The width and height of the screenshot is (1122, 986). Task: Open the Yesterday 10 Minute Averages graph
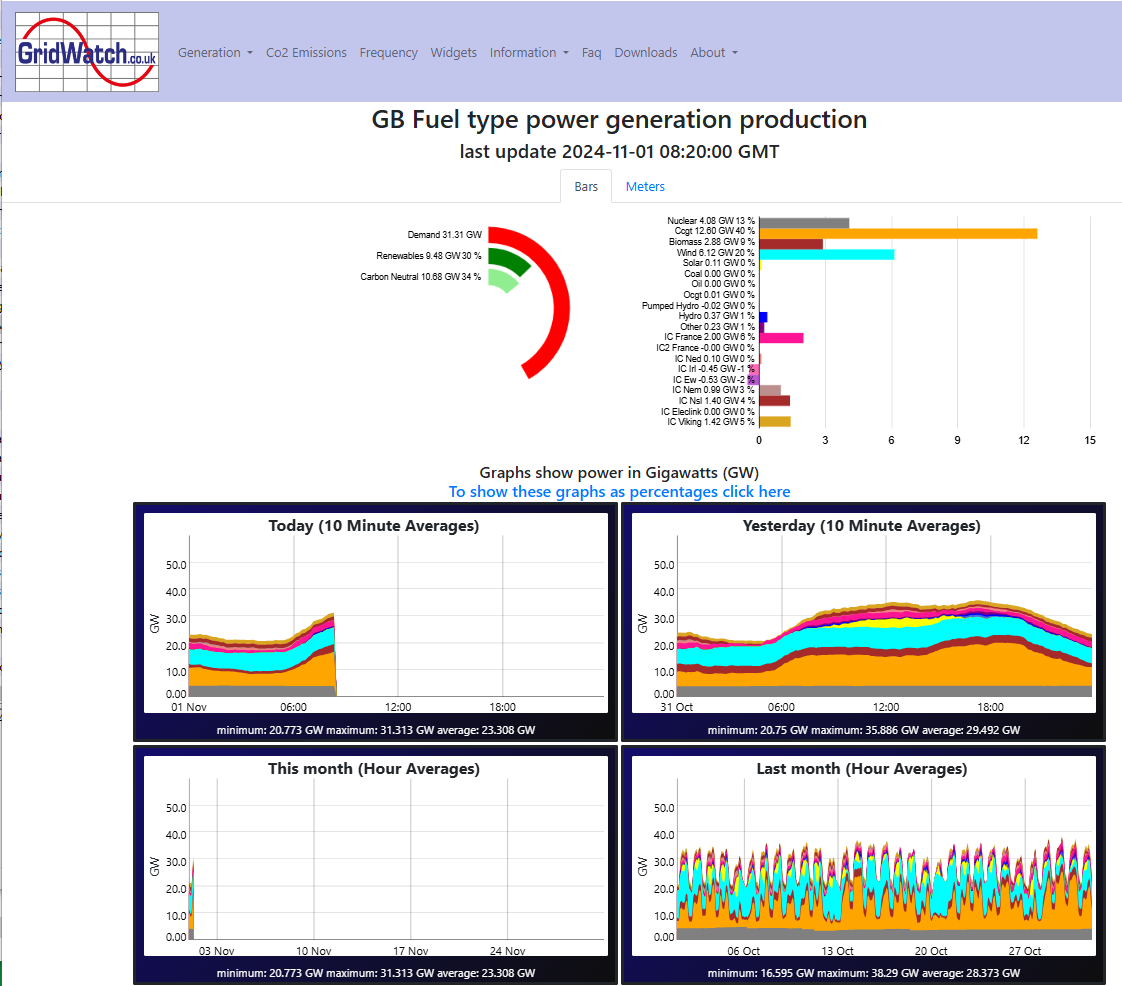863,621
